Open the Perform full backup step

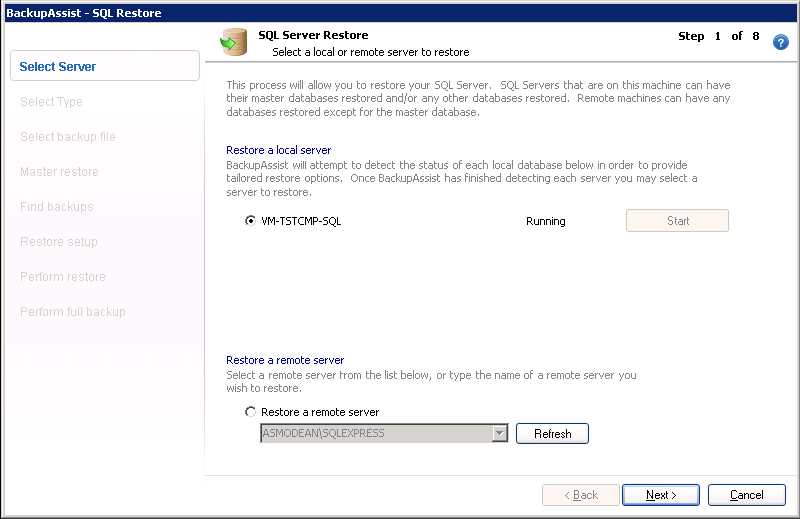pos(72,311)
